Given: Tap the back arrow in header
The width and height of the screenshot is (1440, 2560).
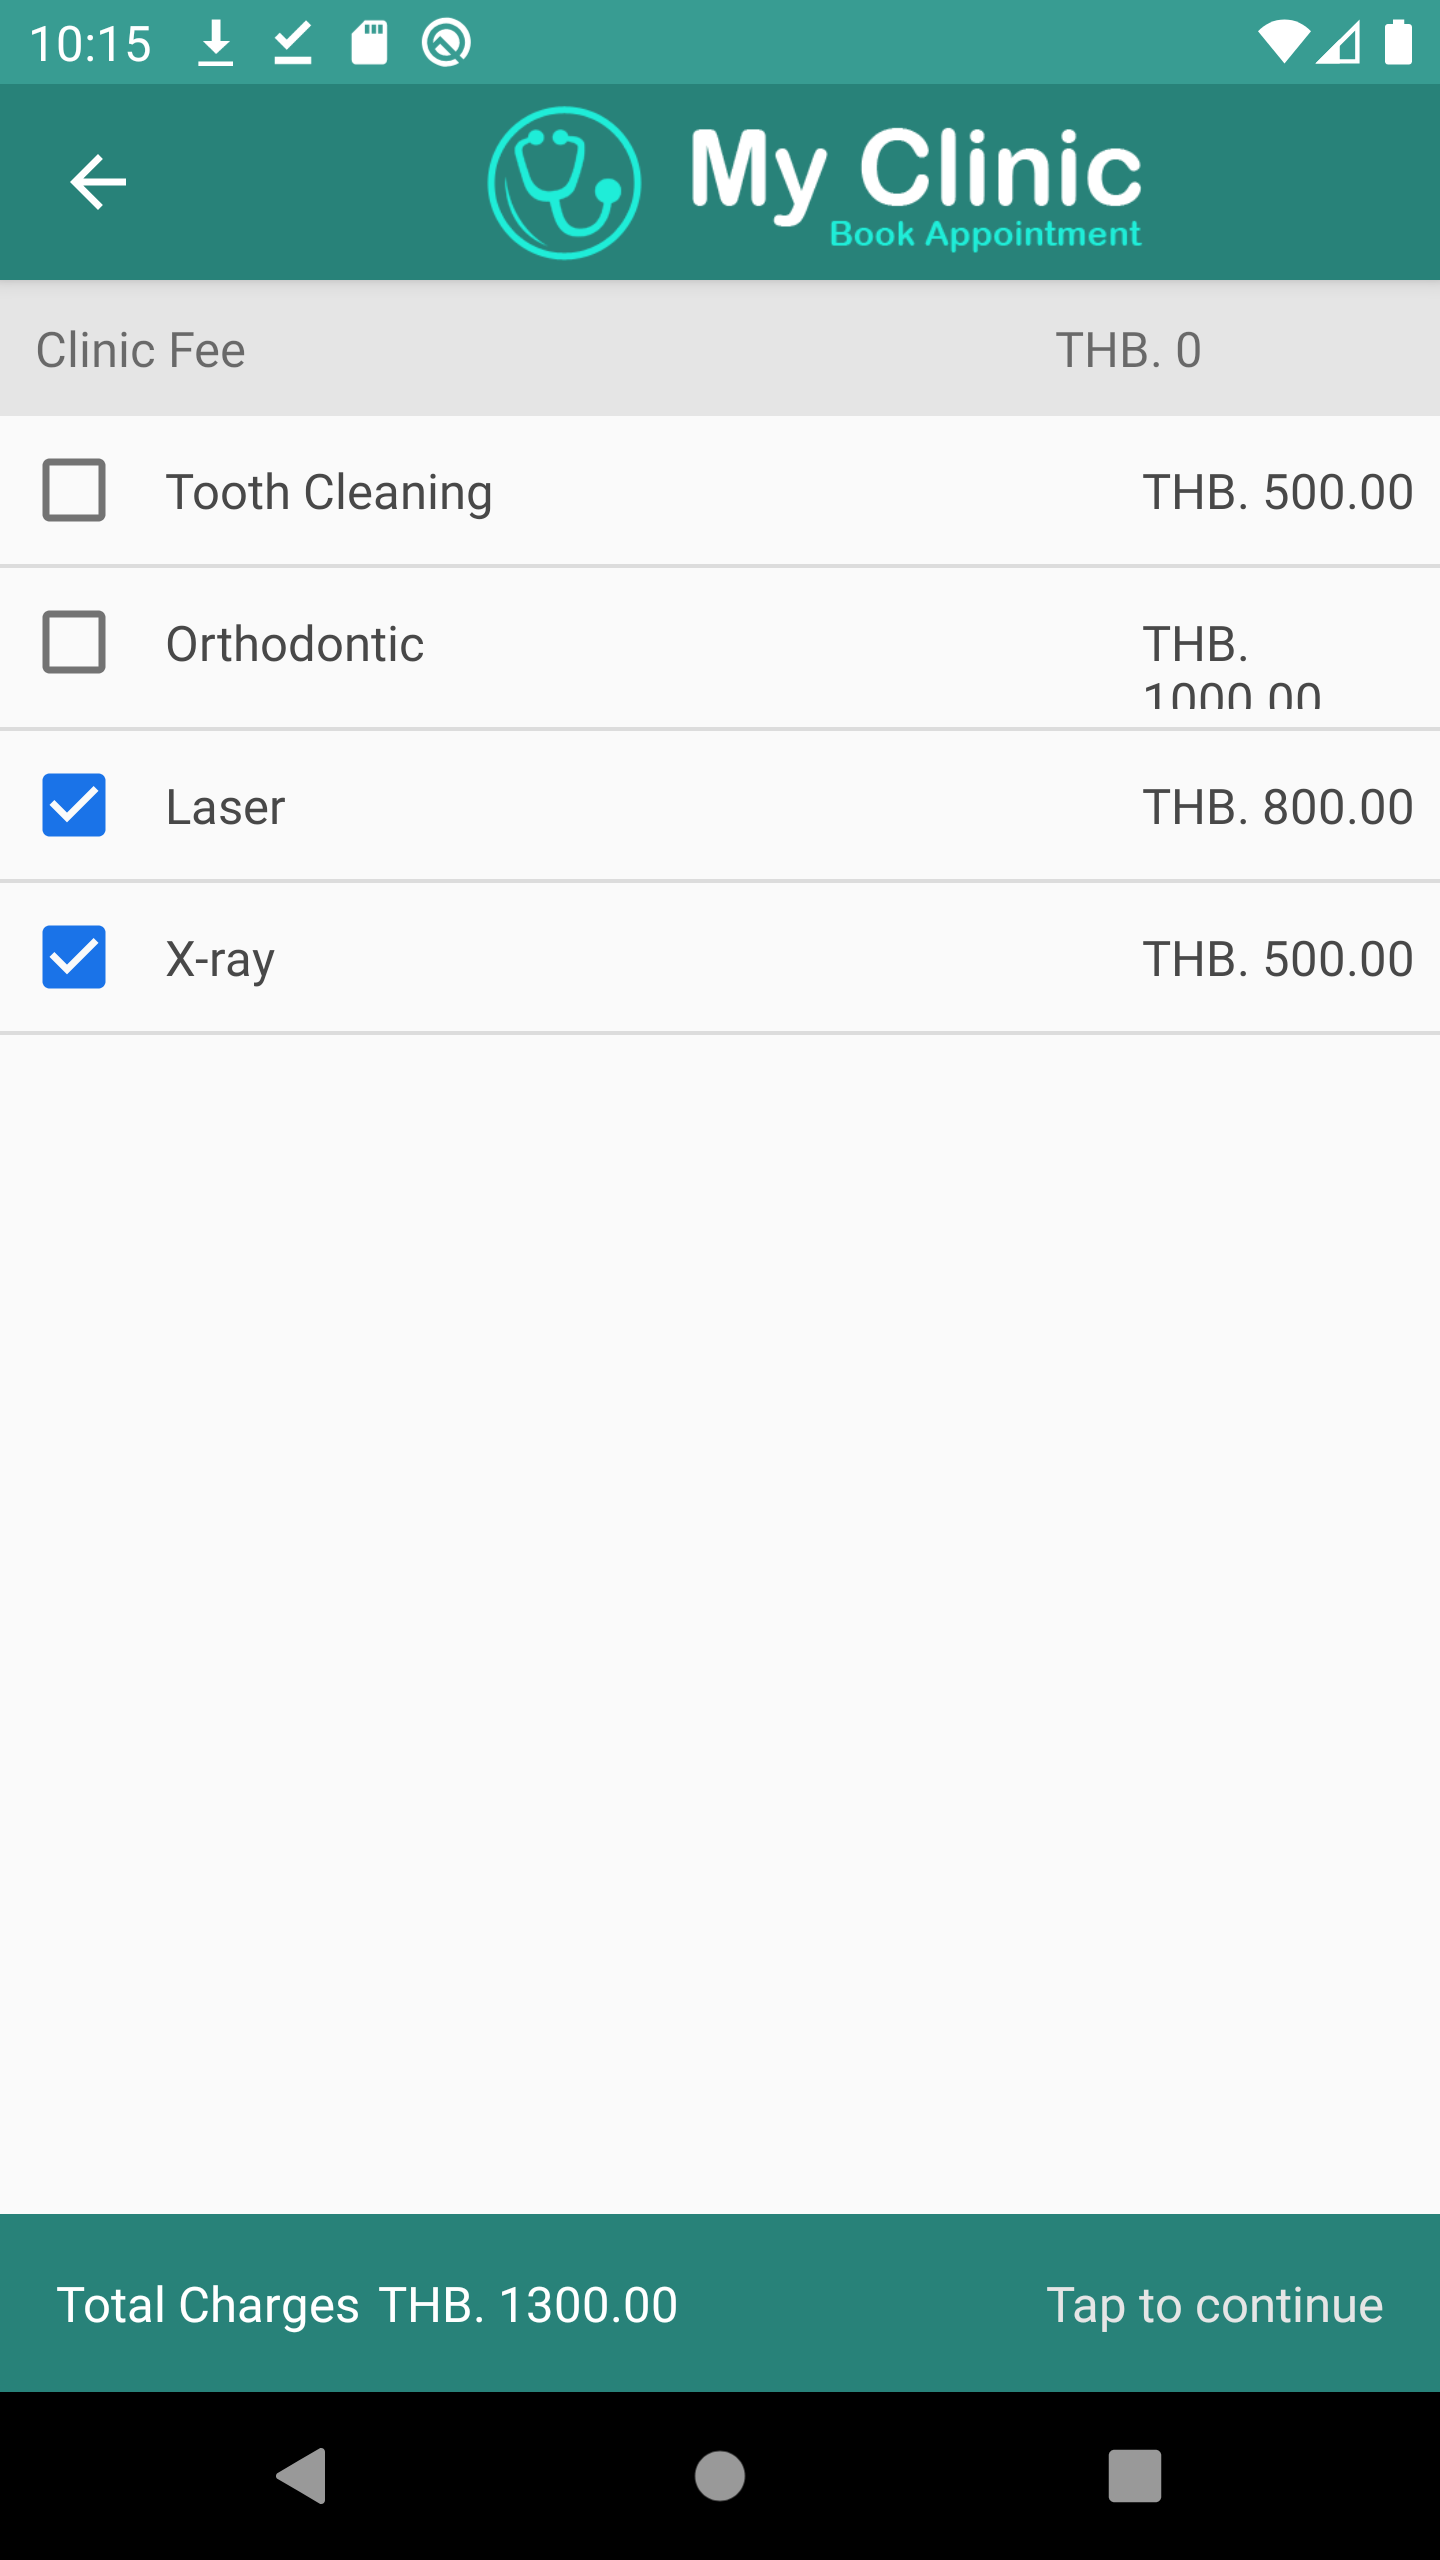Looking at the screenshot, I should point(98,182).
